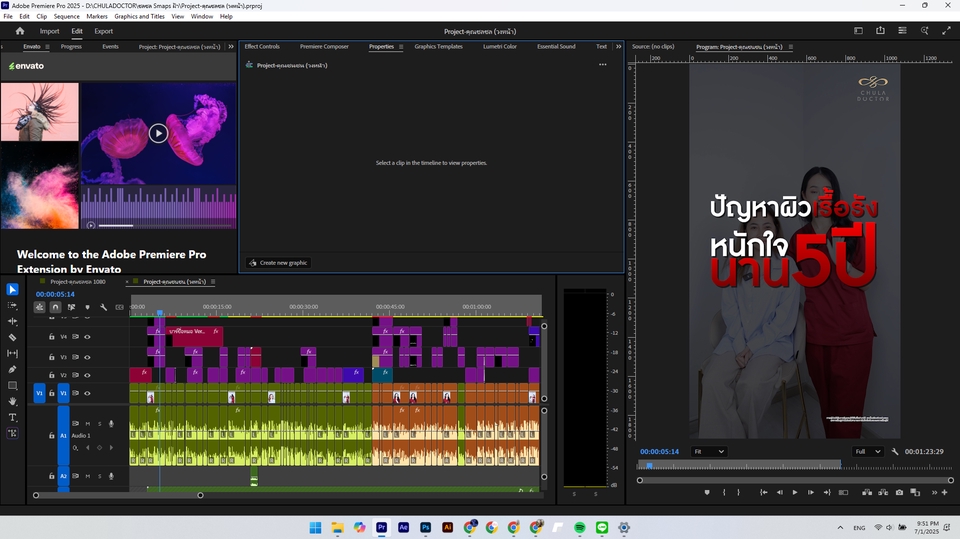960x539 pixels.
Task: Toggle the lock on track V4
Action: click(52, 337)
